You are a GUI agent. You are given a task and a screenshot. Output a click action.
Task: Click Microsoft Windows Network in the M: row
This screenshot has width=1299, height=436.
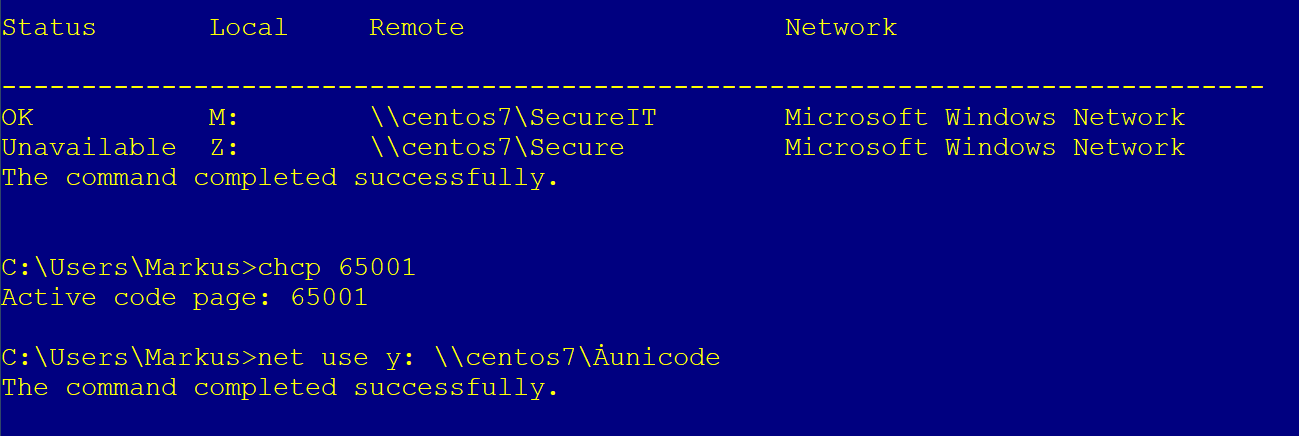click(984, 118)
